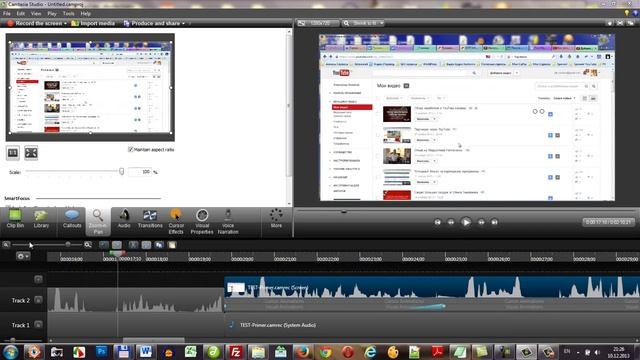Click the timeline zoom slider handle

[x=68, y=244]
